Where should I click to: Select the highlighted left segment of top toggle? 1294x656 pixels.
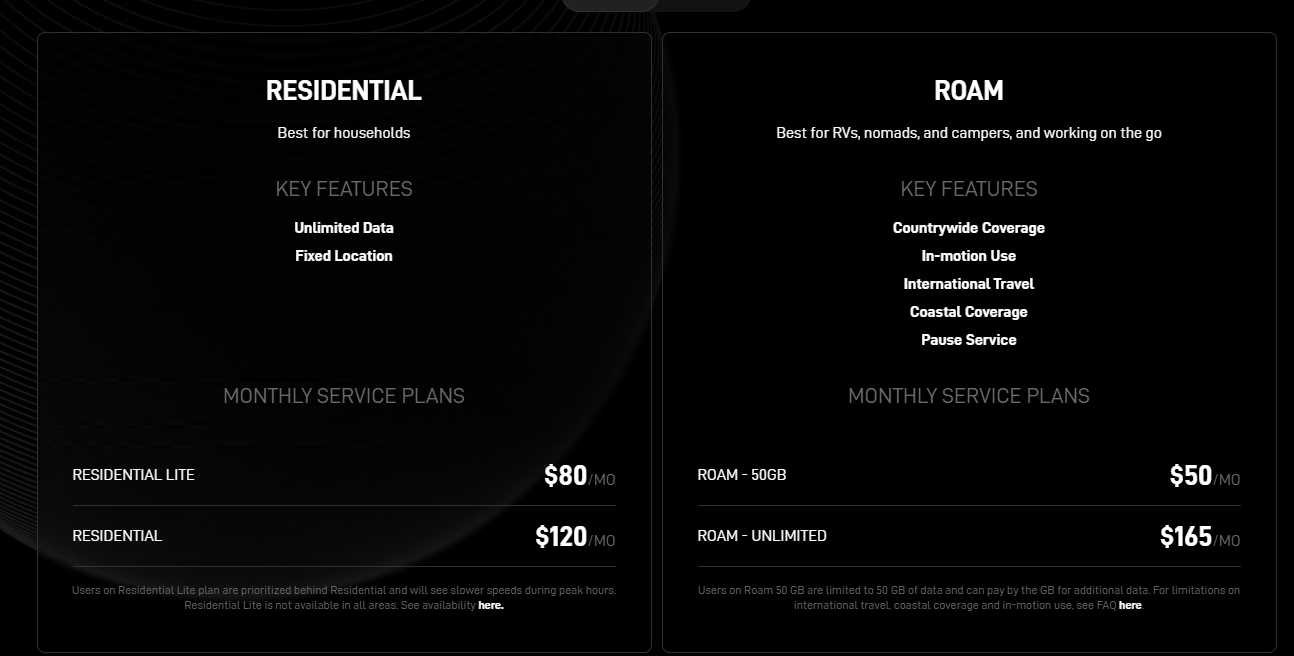click(x=609, y=4)
